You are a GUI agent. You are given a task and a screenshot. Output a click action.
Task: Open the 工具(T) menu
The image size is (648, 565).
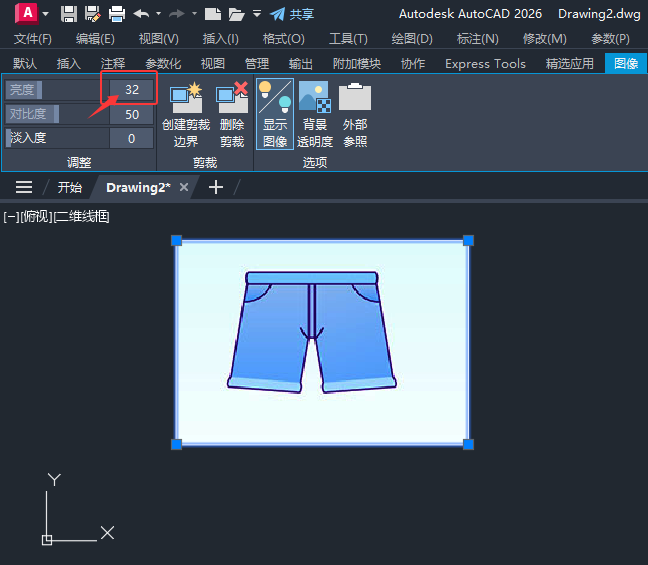(348, 39)
